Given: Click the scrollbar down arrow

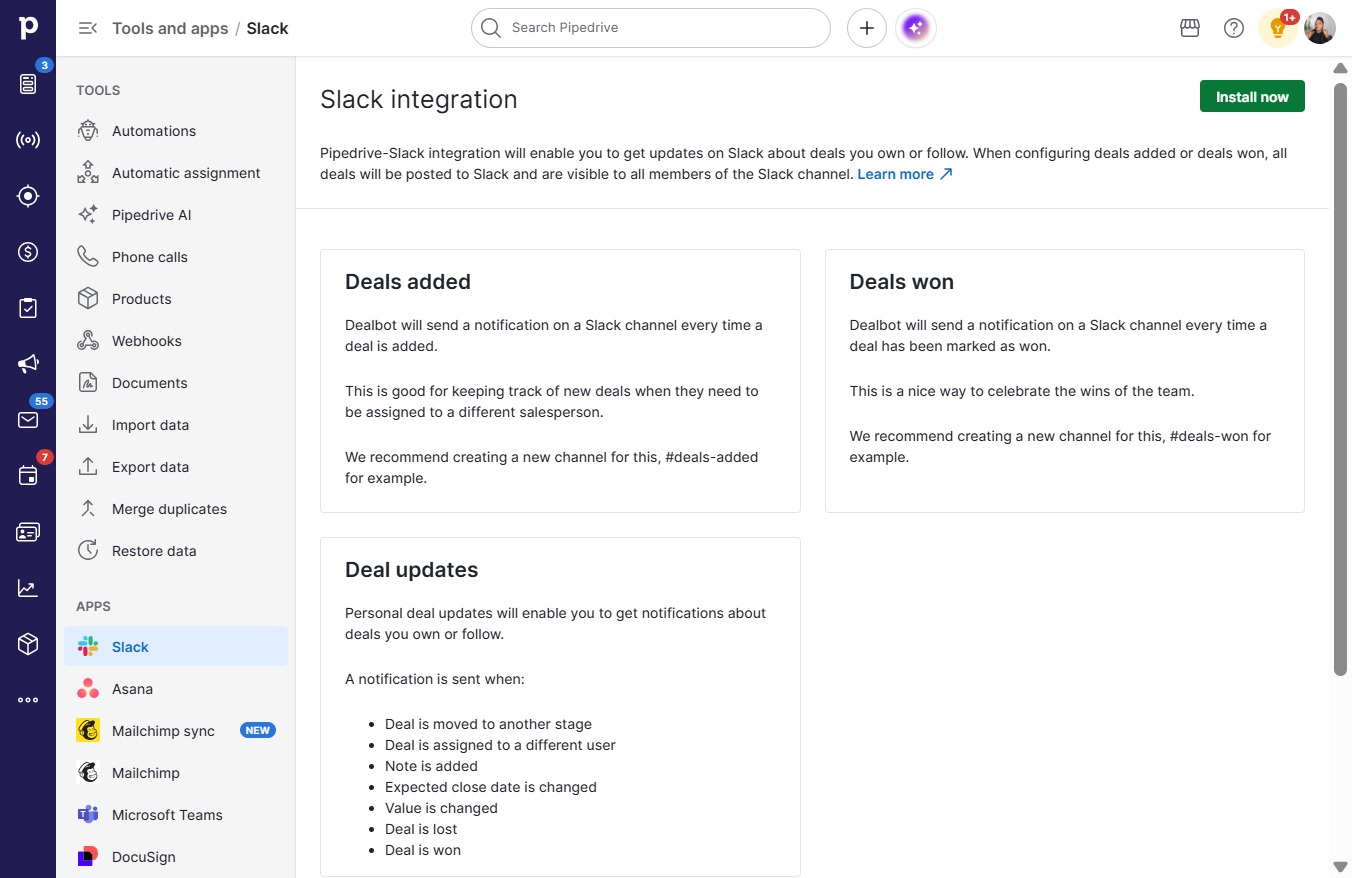Looking at the screenshot, I should (1340, 866).
